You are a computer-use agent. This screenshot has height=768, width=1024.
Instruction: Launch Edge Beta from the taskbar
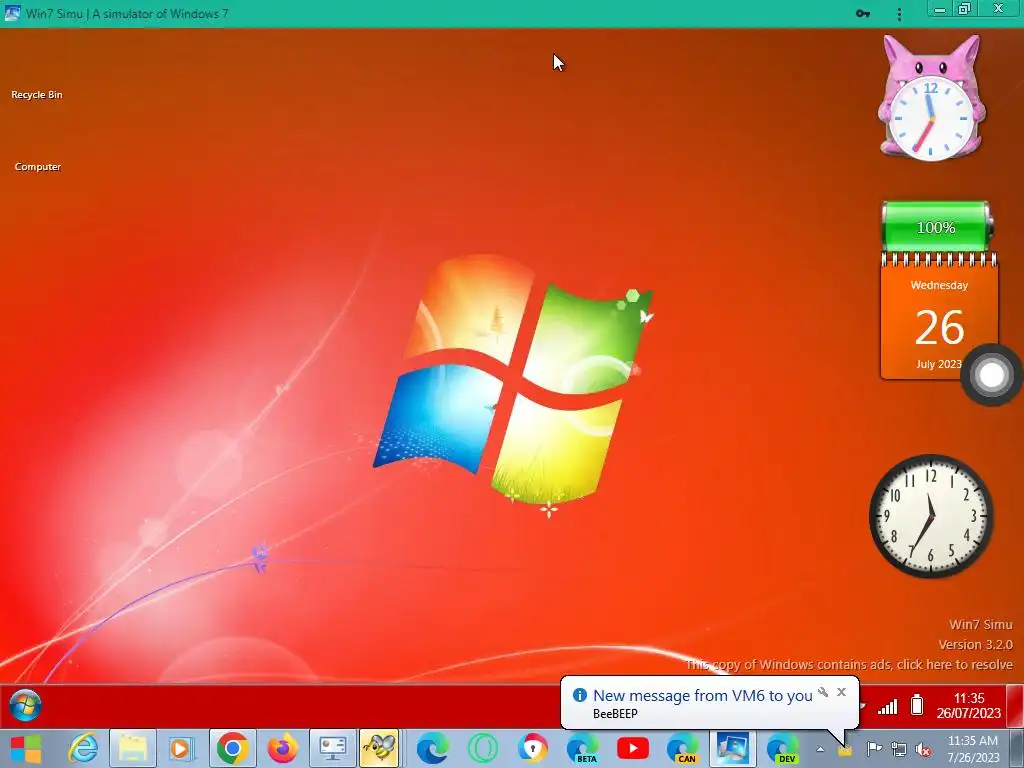583,748
